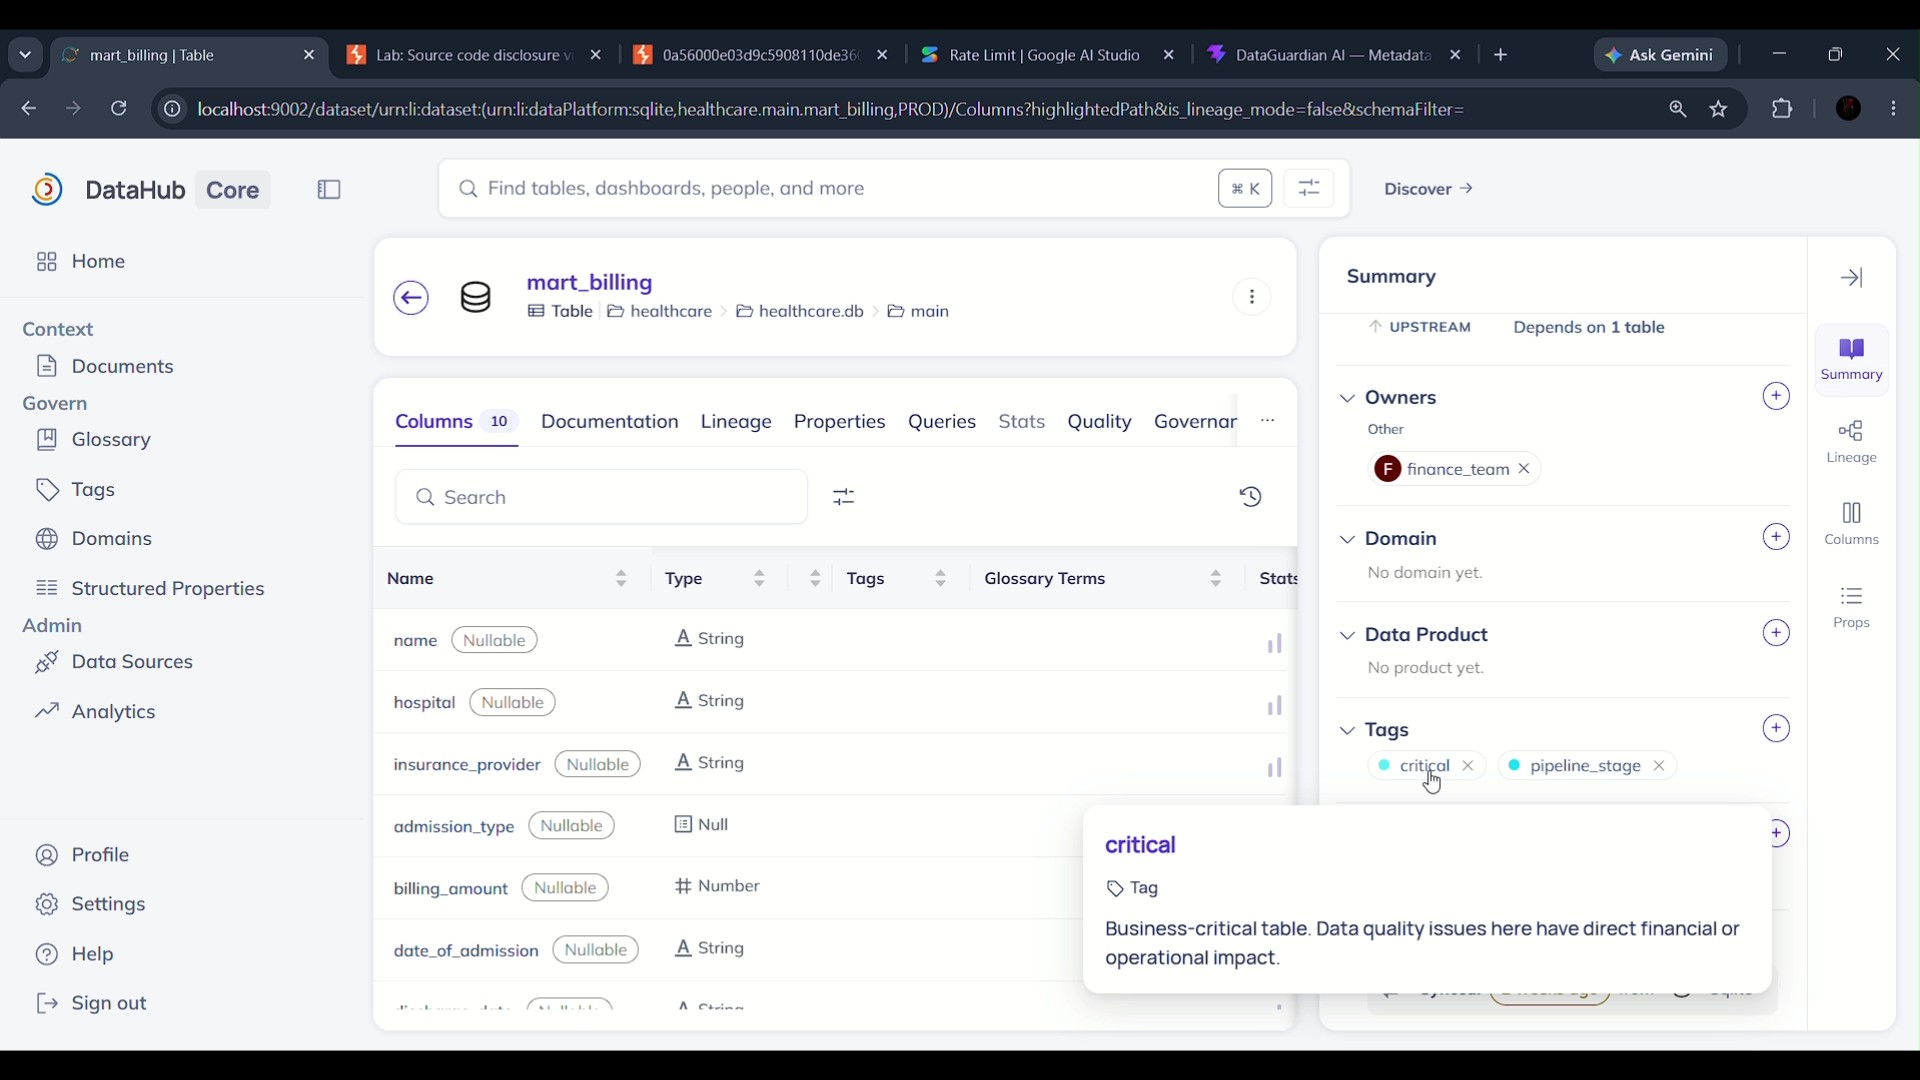Open browser extensions puzzle icon
The height and width of the screenshot is (1080, 1920).
pyautogui.click(x=1782, y=109)
